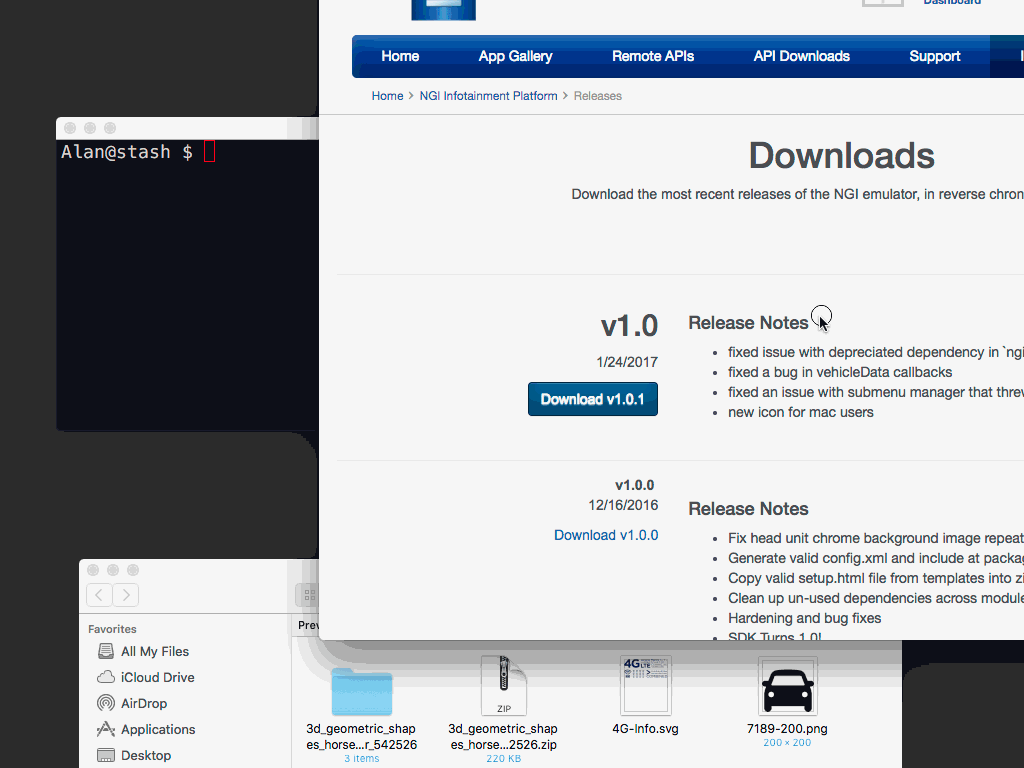The height and width of the screenshot is (768, 1024).
Task: Click the v1.0 version heading
Action: click(x=629, y=325)
